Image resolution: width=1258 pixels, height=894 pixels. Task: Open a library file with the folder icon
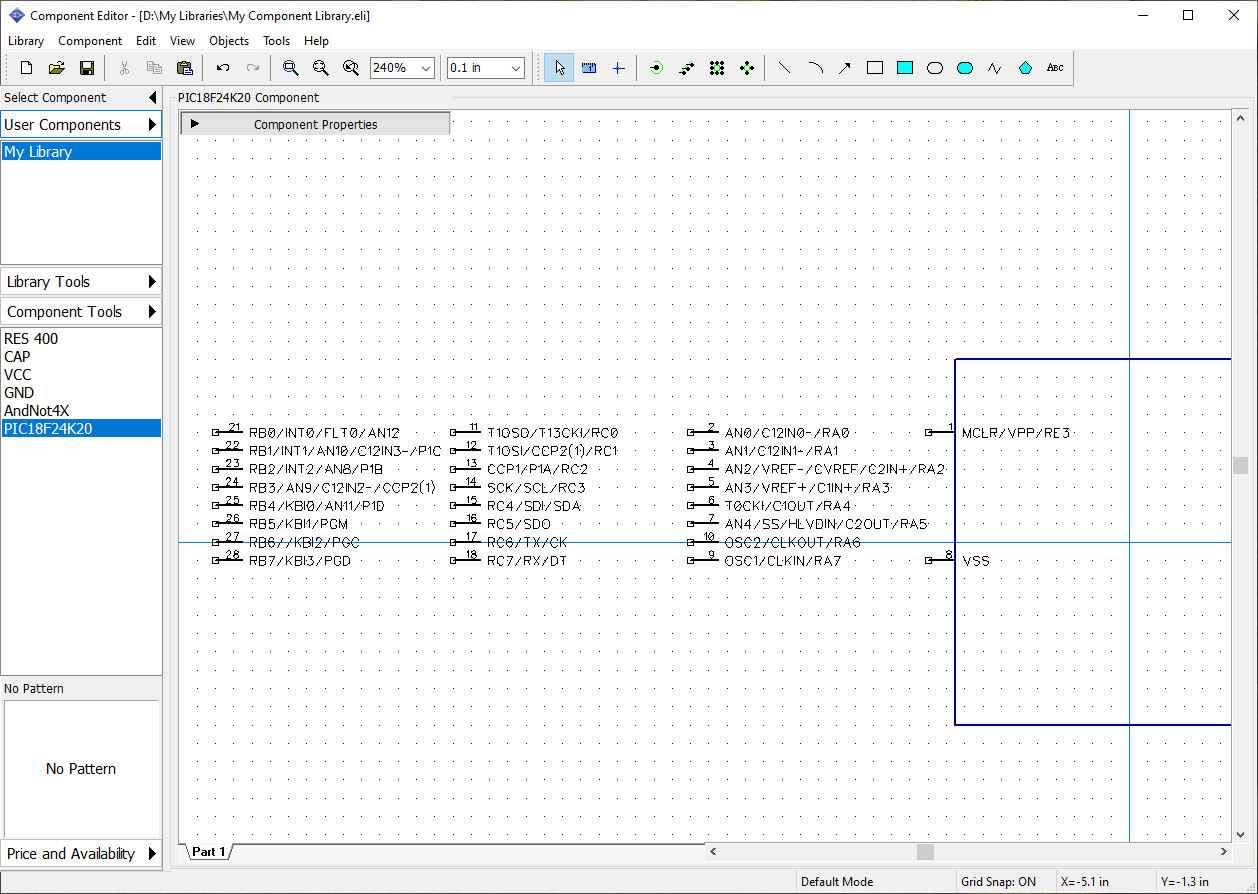pos(57,68)
